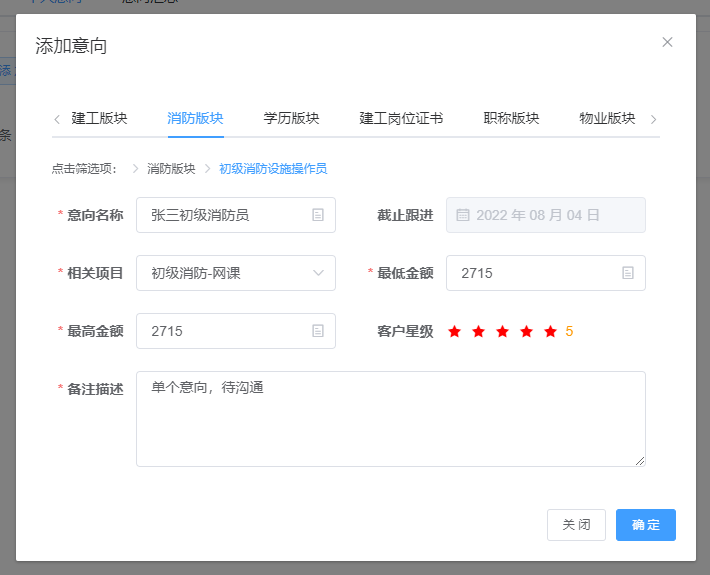Select the second star in rating

pos(478,332)
